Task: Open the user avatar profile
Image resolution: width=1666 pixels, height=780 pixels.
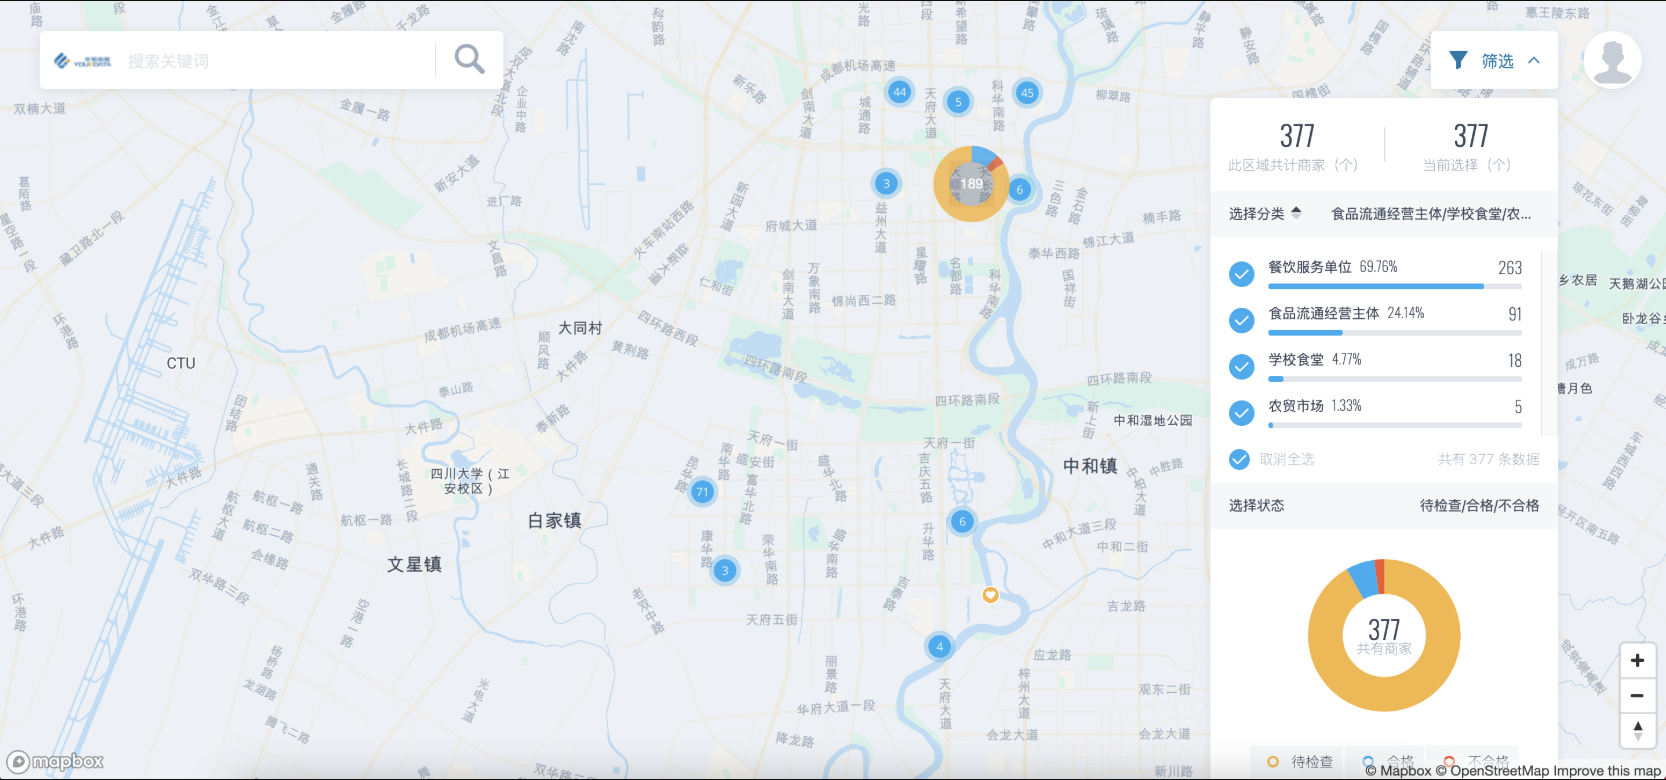Action: tap(1612, 60)
